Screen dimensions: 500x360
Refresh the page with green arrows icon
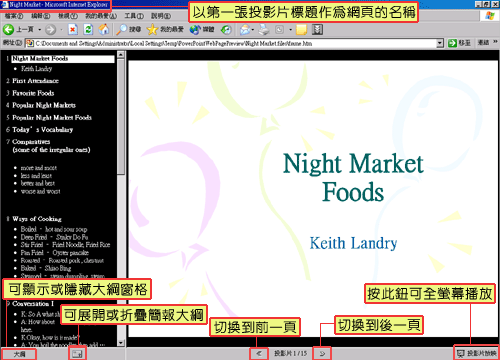click(88, 30)
